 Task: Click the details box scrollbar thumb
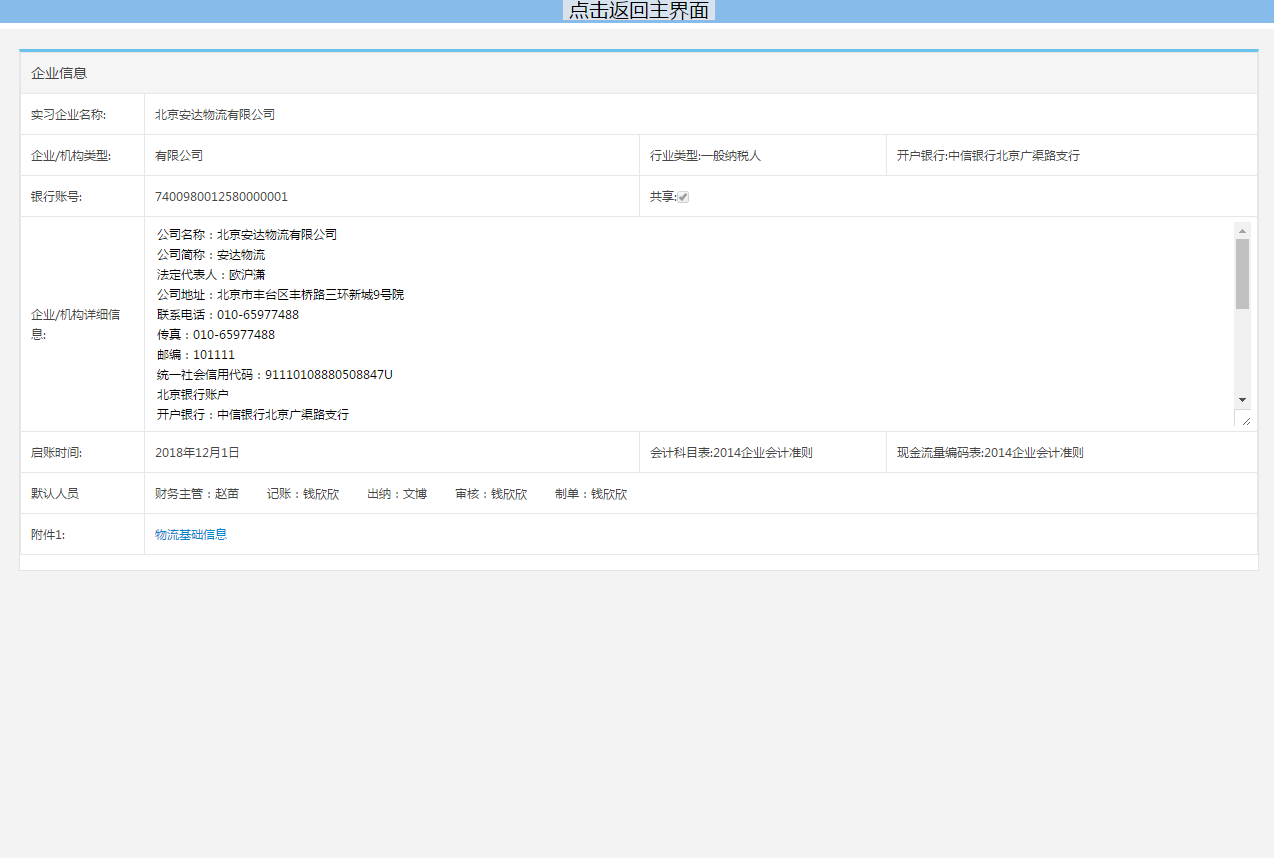1242,273
